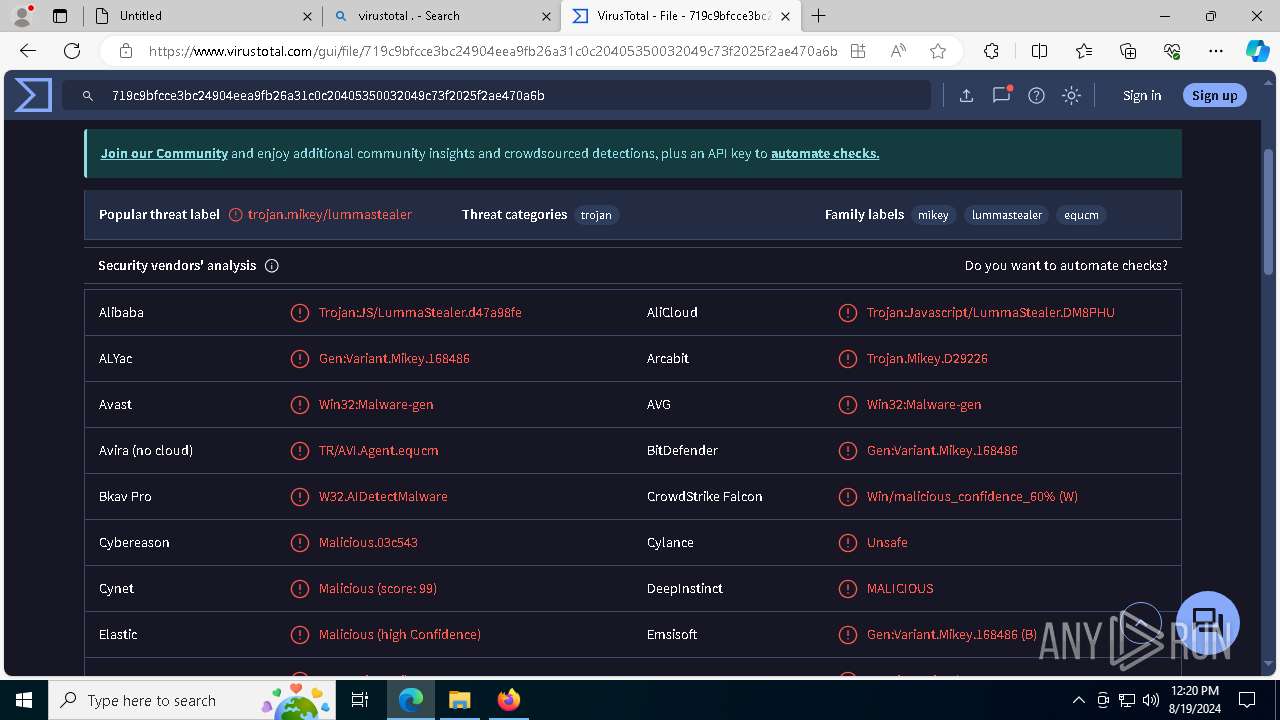Open the tab actions menu icon
1280x720 pixels.
click(60, 16)
